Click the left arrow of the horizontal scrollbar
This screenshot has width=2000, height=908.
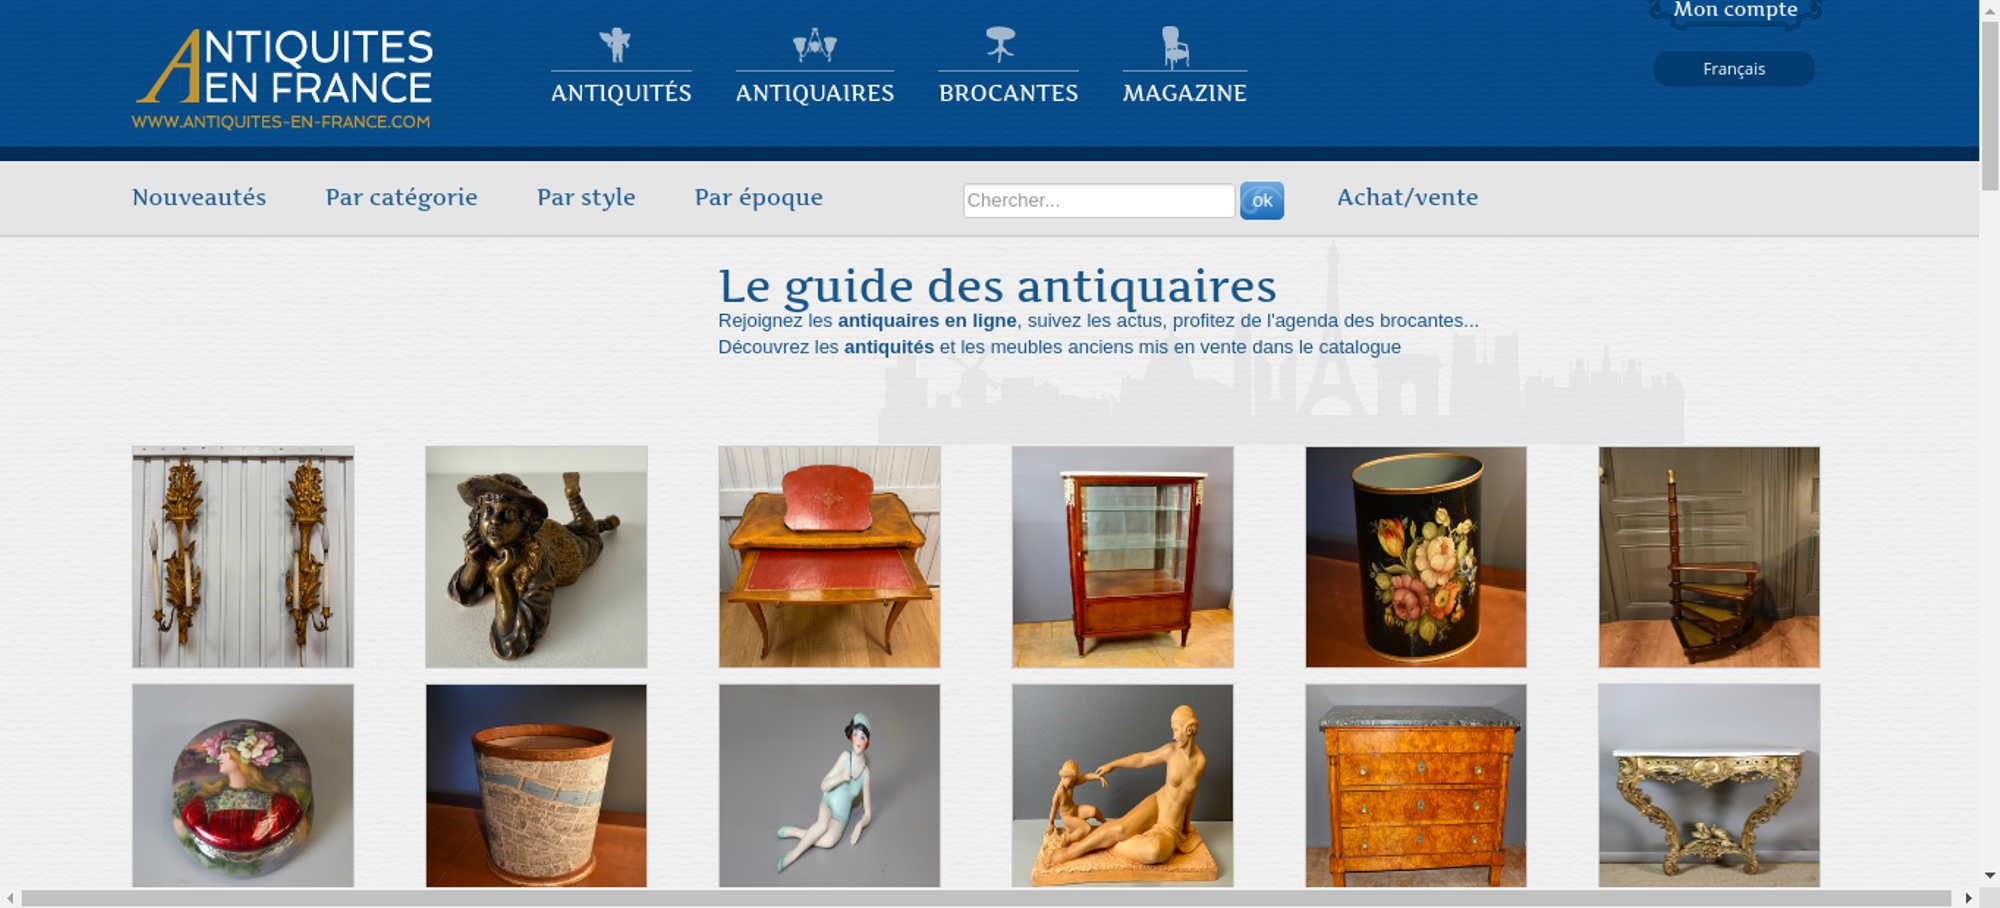pos(10,898)
